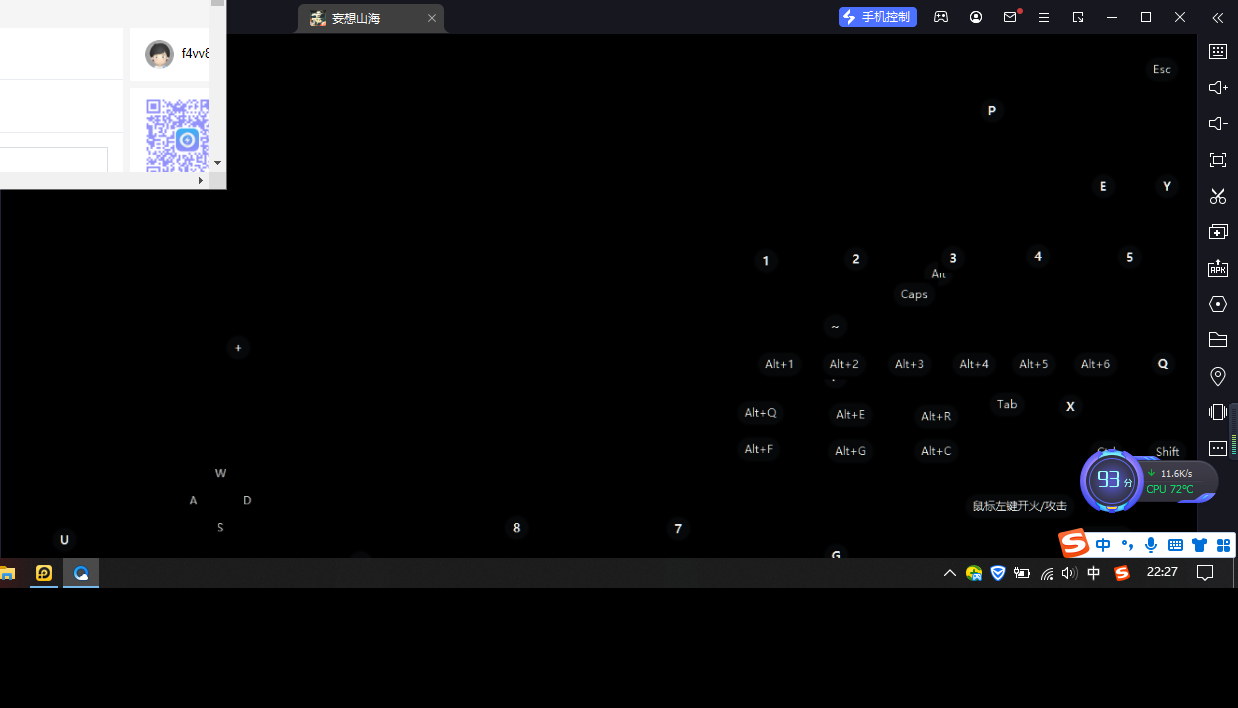This screenshot has width=1238, height=708.
Task: Click the user account profile icon
Action: pyautogui.click(x=976, y=18)
